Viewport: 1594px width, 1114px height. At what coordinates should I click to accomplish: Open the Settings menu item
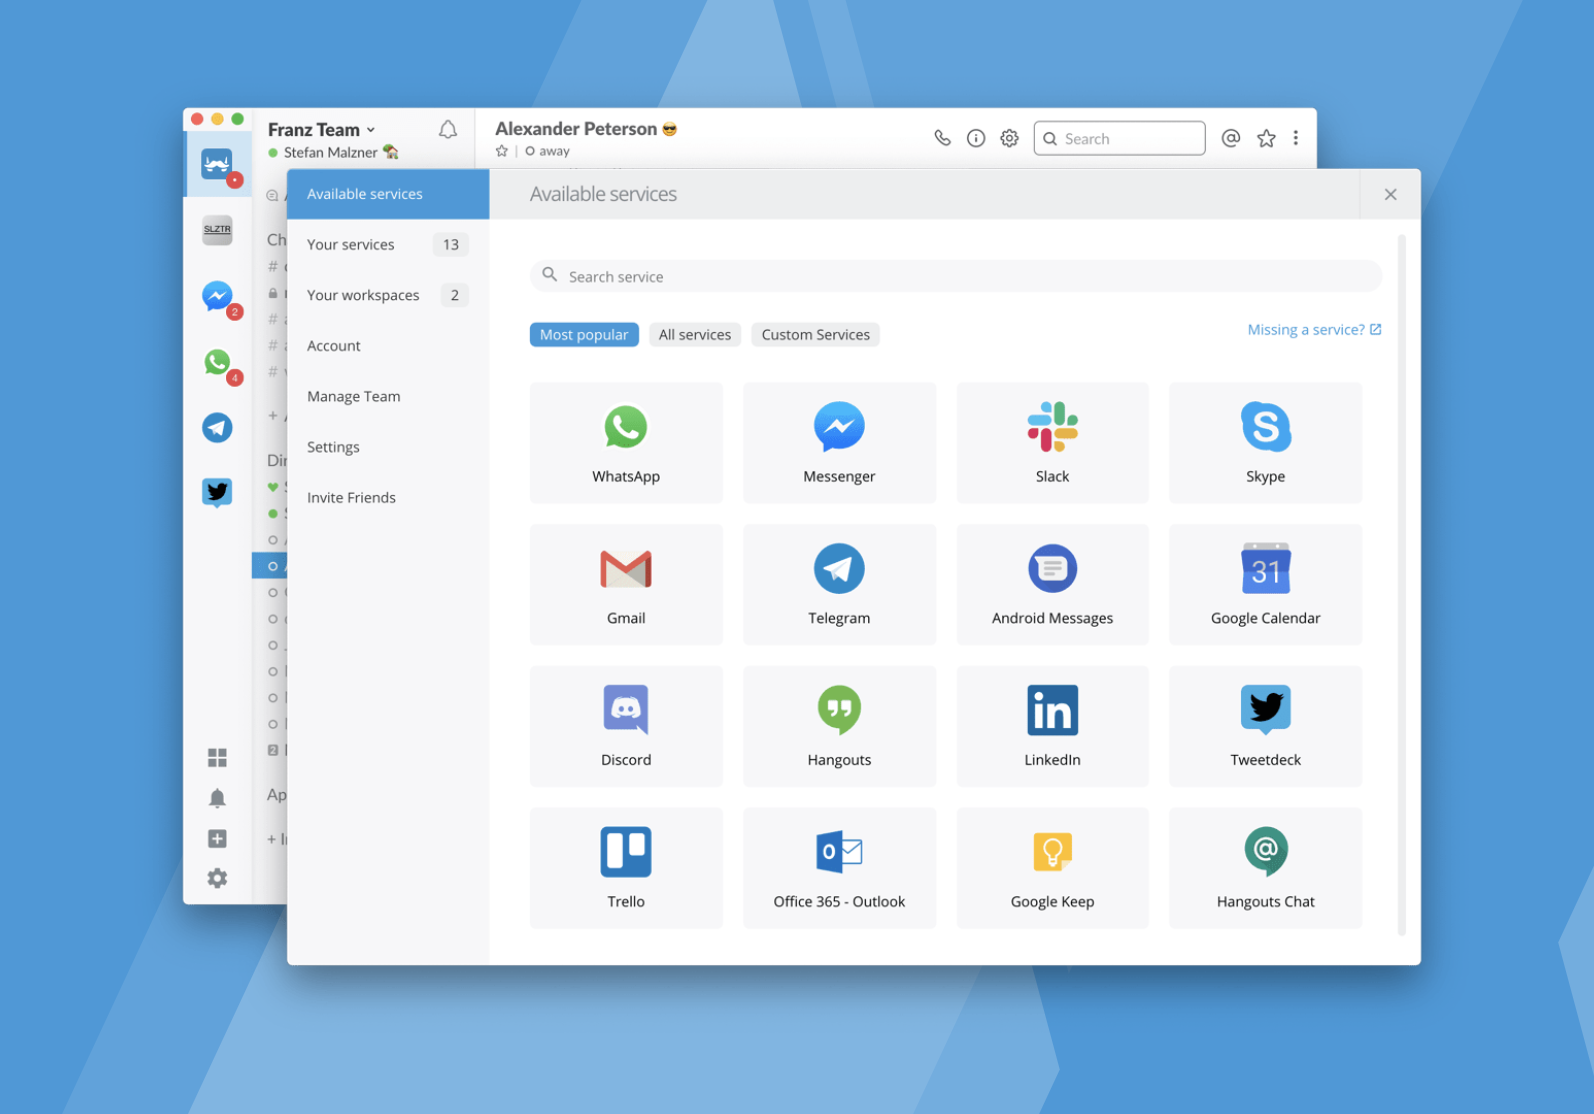388,447
